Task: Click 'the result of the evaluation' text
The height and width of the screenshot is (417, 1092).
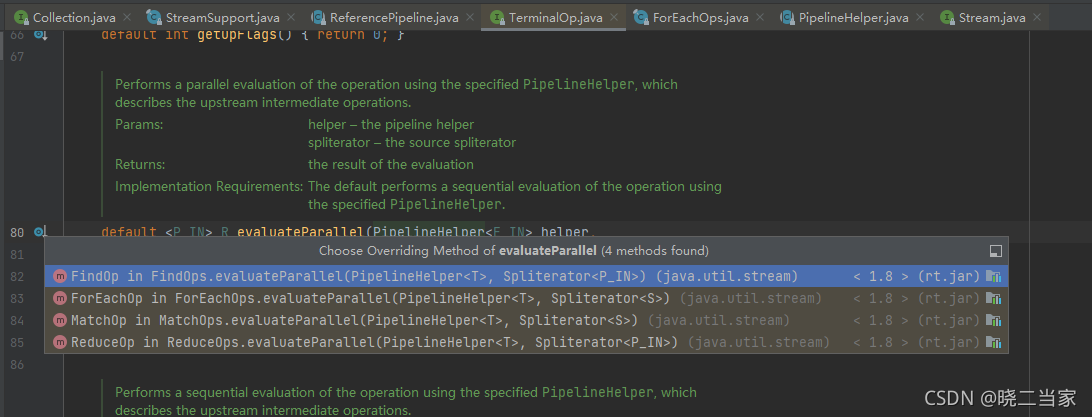Action: pyautogui.click(x=391, y=165)
